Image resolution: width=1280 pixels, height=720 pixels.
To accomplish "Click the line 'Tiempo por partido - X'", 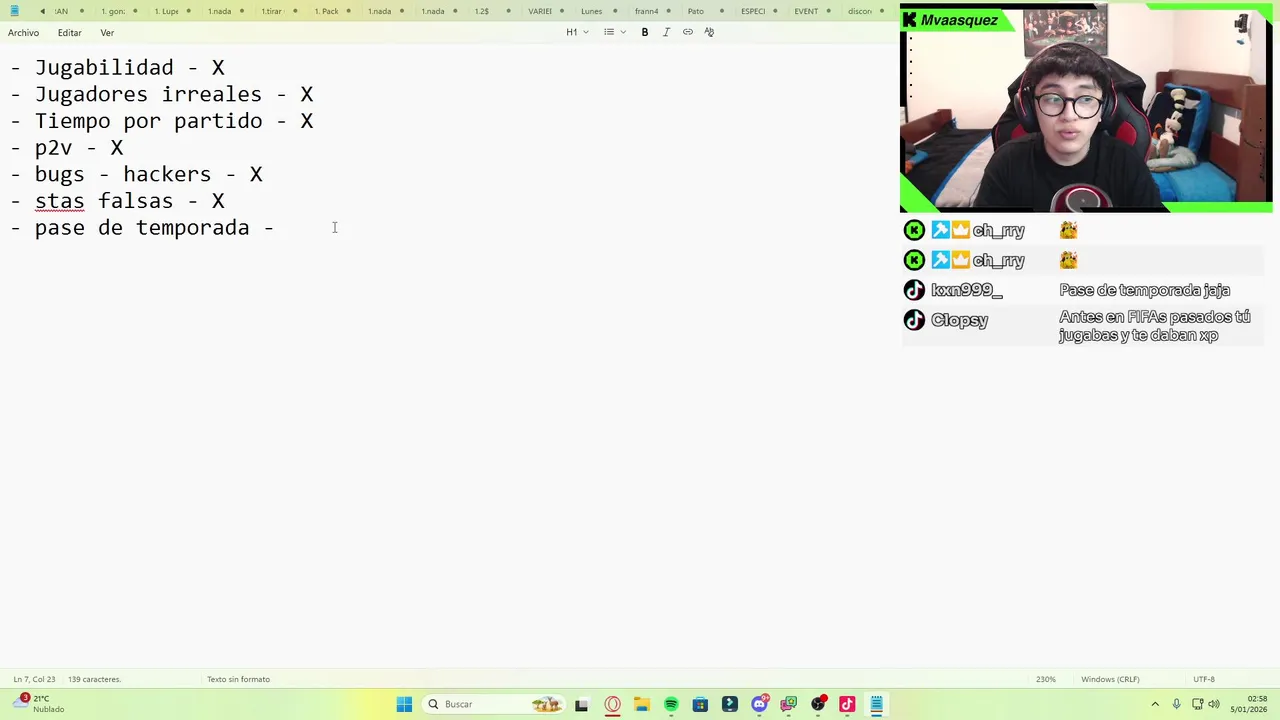I will pyautogui.click(x=162, y=121).
